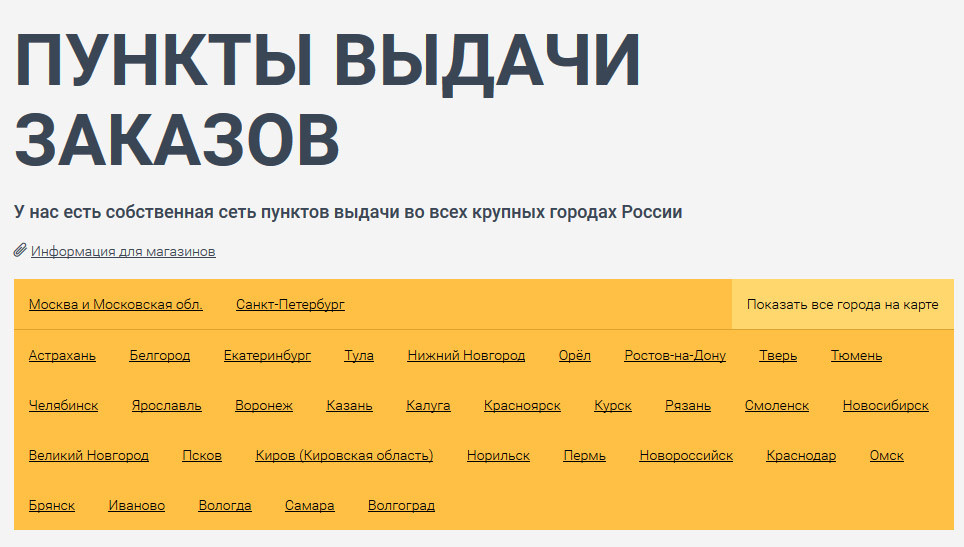Choose Киров (Кировская область) link
The width and height of the screenshot is (964, 547).
344,456
